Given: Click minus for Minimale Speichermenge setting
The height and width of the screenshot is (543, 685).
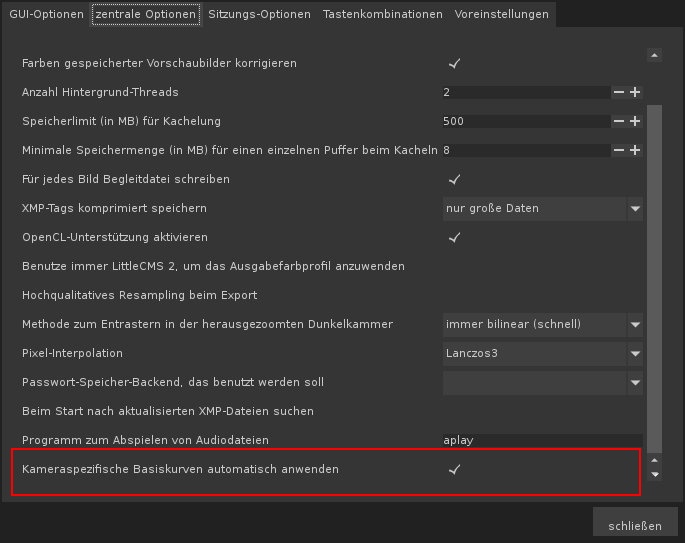Looking at the screenshot, I should point(619,150).
